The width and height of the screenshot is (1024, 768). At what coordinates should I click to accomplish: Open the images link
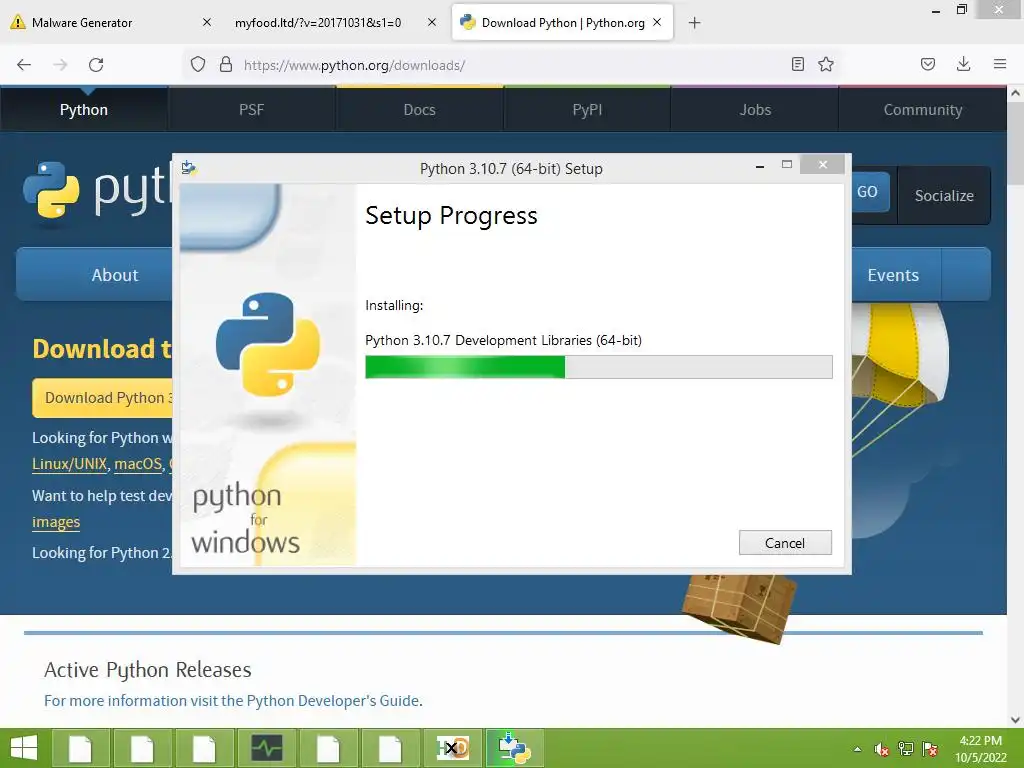pyautogui.click(x=56, y=522)
